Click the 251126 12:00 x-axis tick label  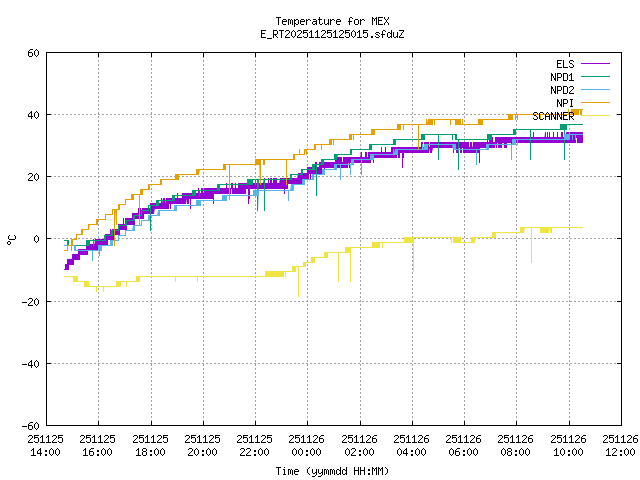pyautogui.click(x=620, y=445)
